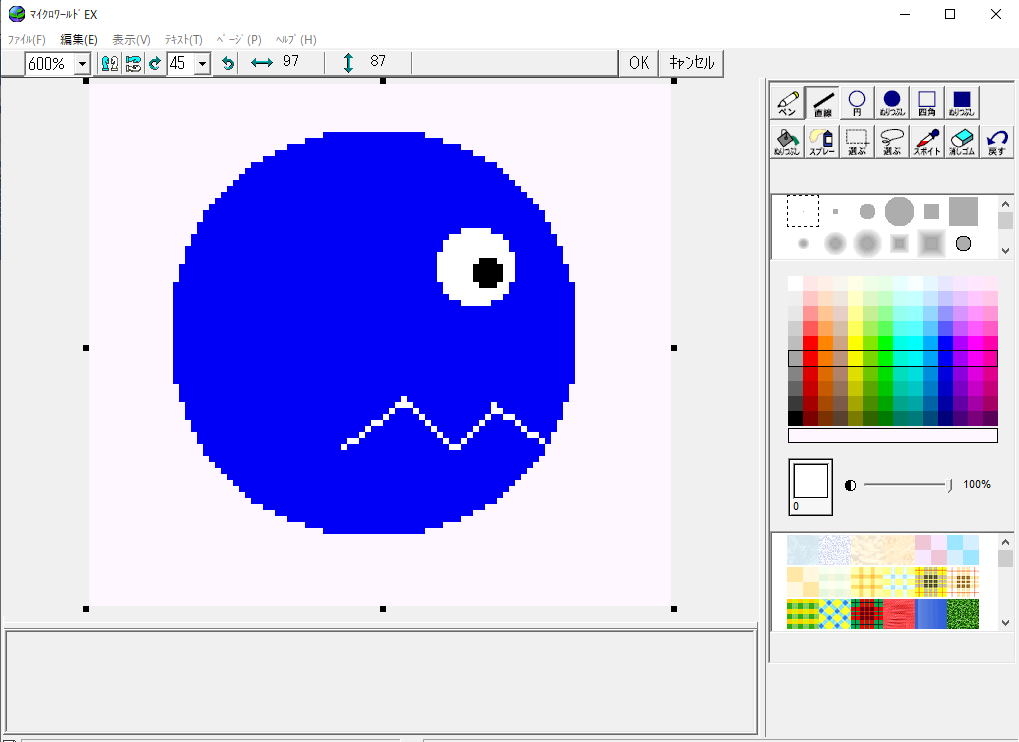Select the filled circle ぬりつぶし tool
The width and height of the screenshot is (1019, 742).
coord(892,103)
